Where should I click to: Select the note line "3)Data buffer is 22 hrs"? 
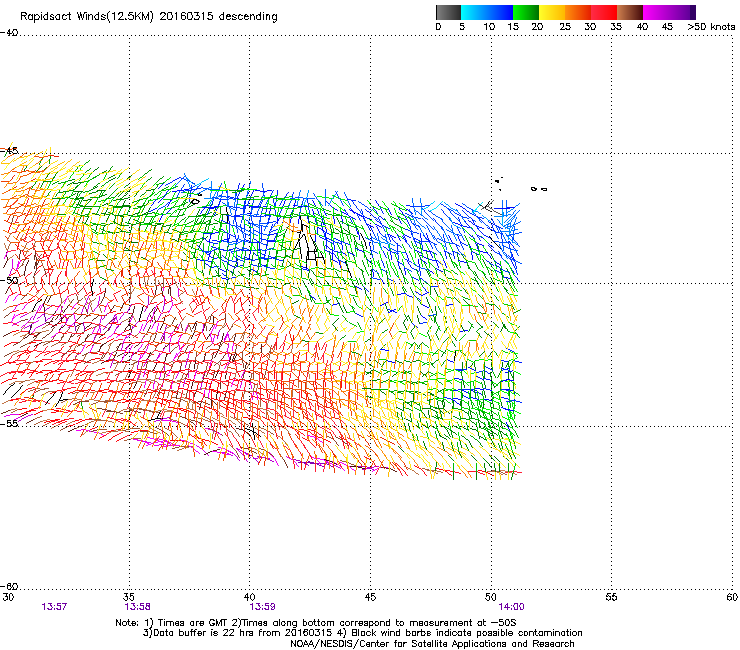pos(362,633)
